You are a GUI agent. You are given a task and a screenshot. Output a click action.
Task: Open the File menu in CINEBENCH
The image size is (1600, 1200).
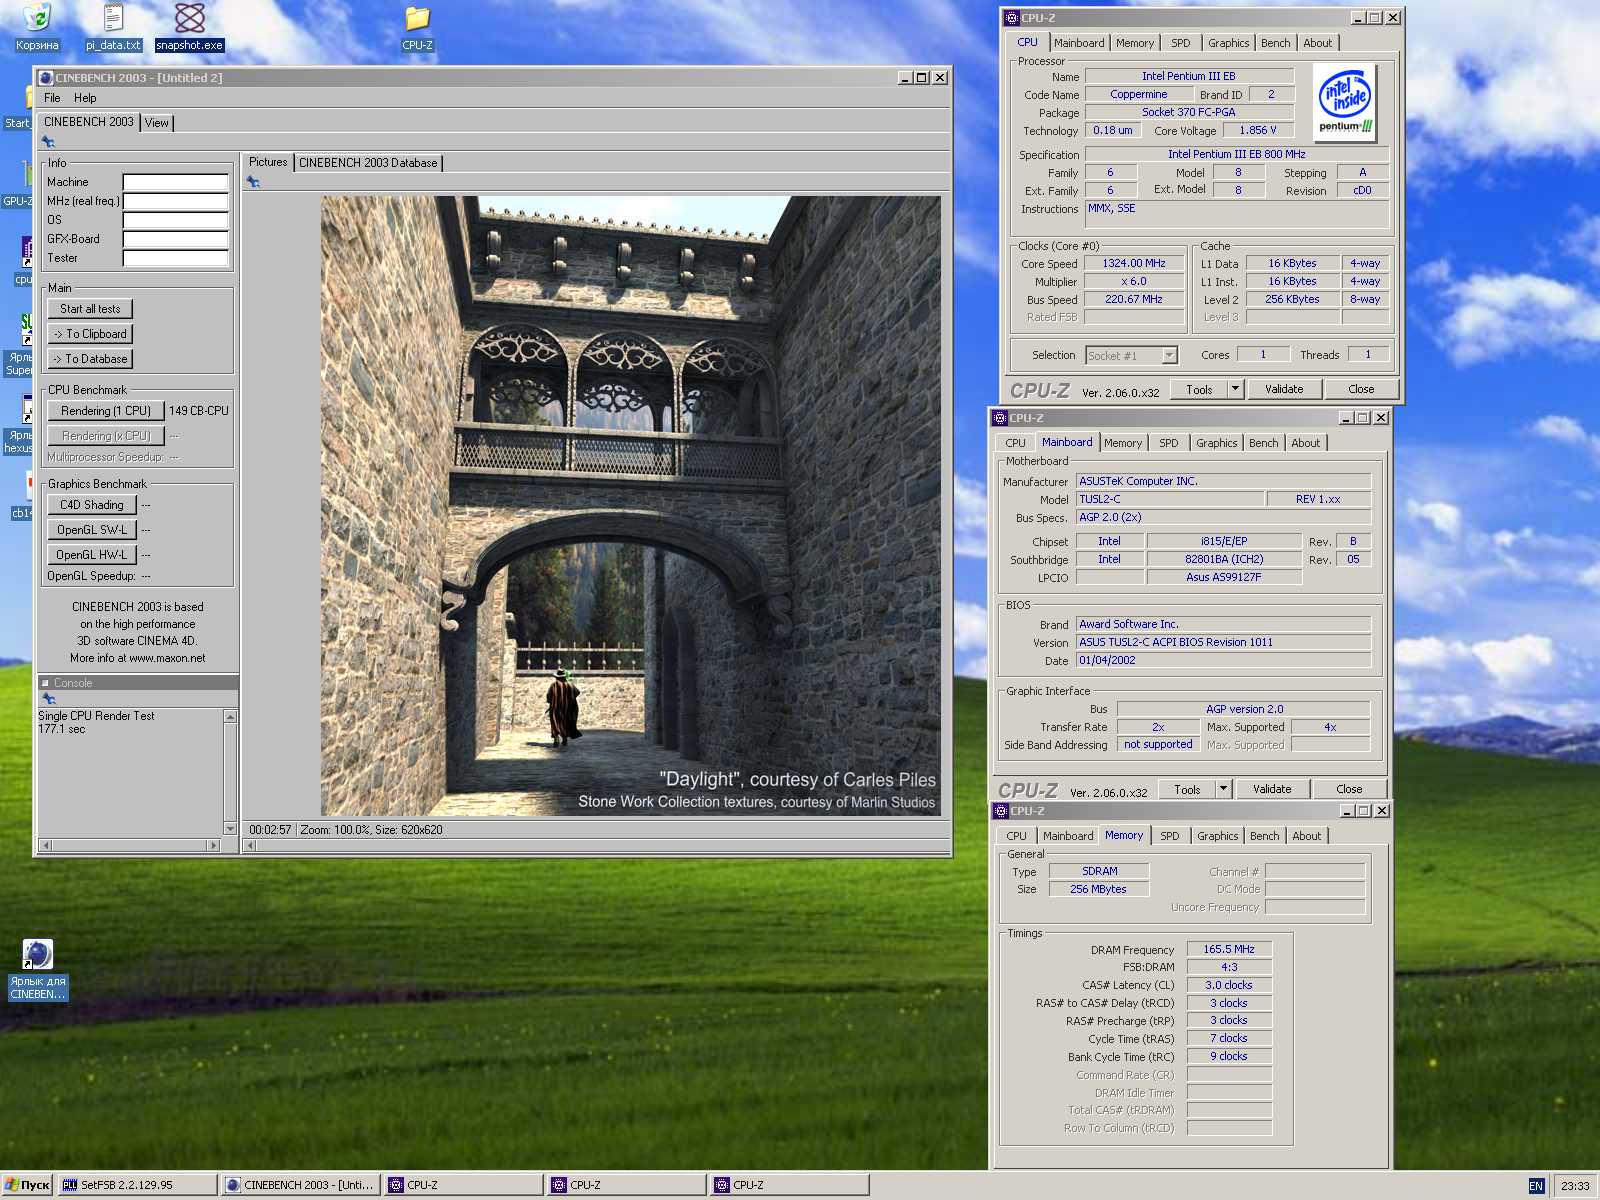pyautogui.click(x=52, y=98)
